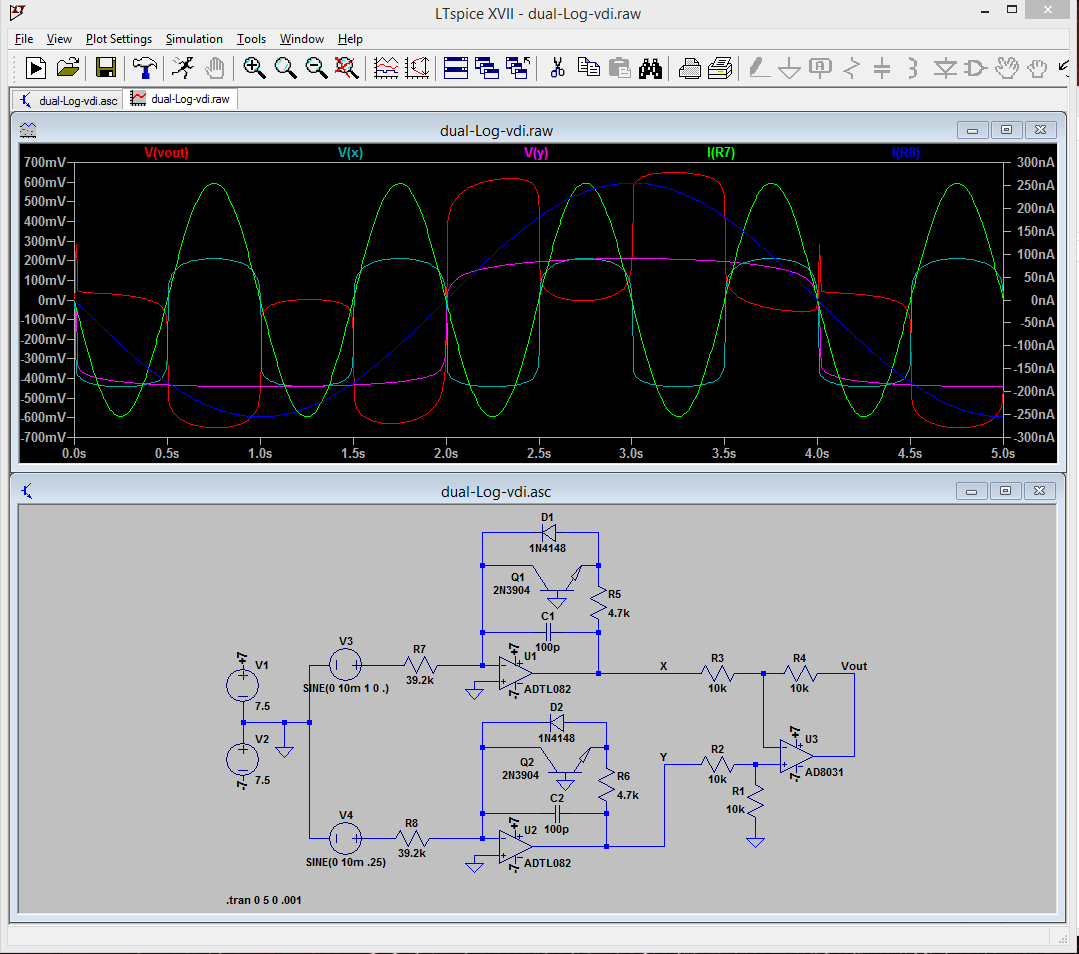Click the .tran 0 5 0 .001 directive
1079x954 pixels.
tap(264, 900)
